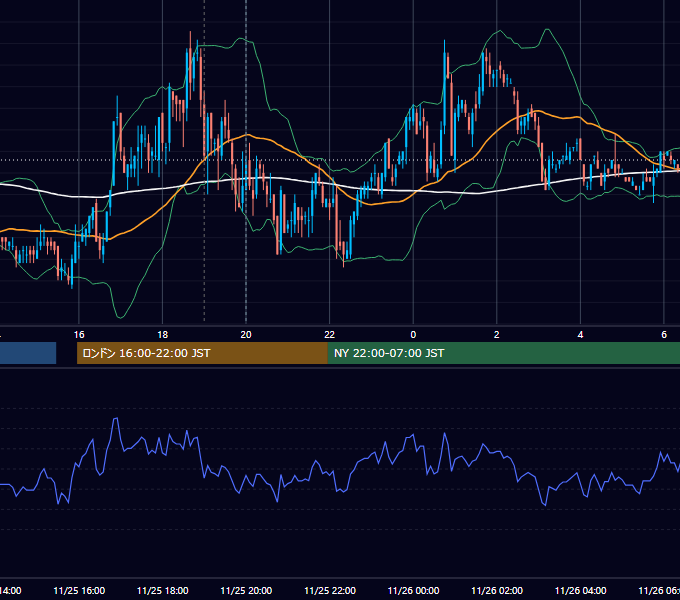Click the 16 hour label on price chart axis
Image resolution: width=680 pixels, height=600 pixels.
[79, 335]
